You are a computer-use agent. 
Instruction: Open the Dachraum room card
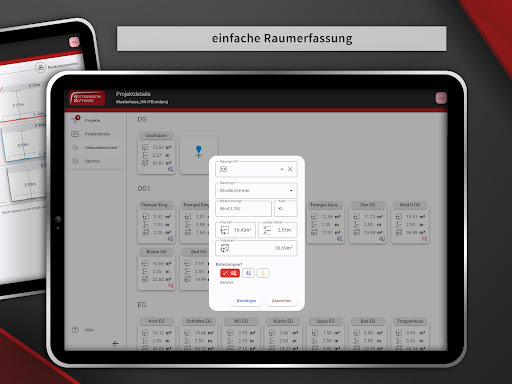(x=156, y=153)
